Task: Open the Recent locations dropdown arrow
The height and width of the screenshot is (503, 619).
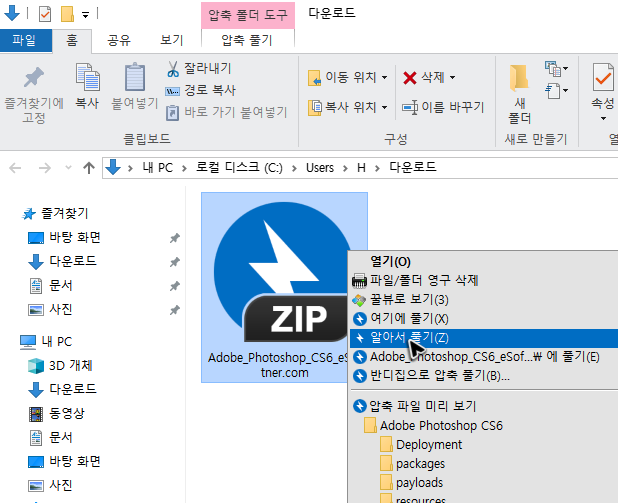Action: [x=68, y=168]
